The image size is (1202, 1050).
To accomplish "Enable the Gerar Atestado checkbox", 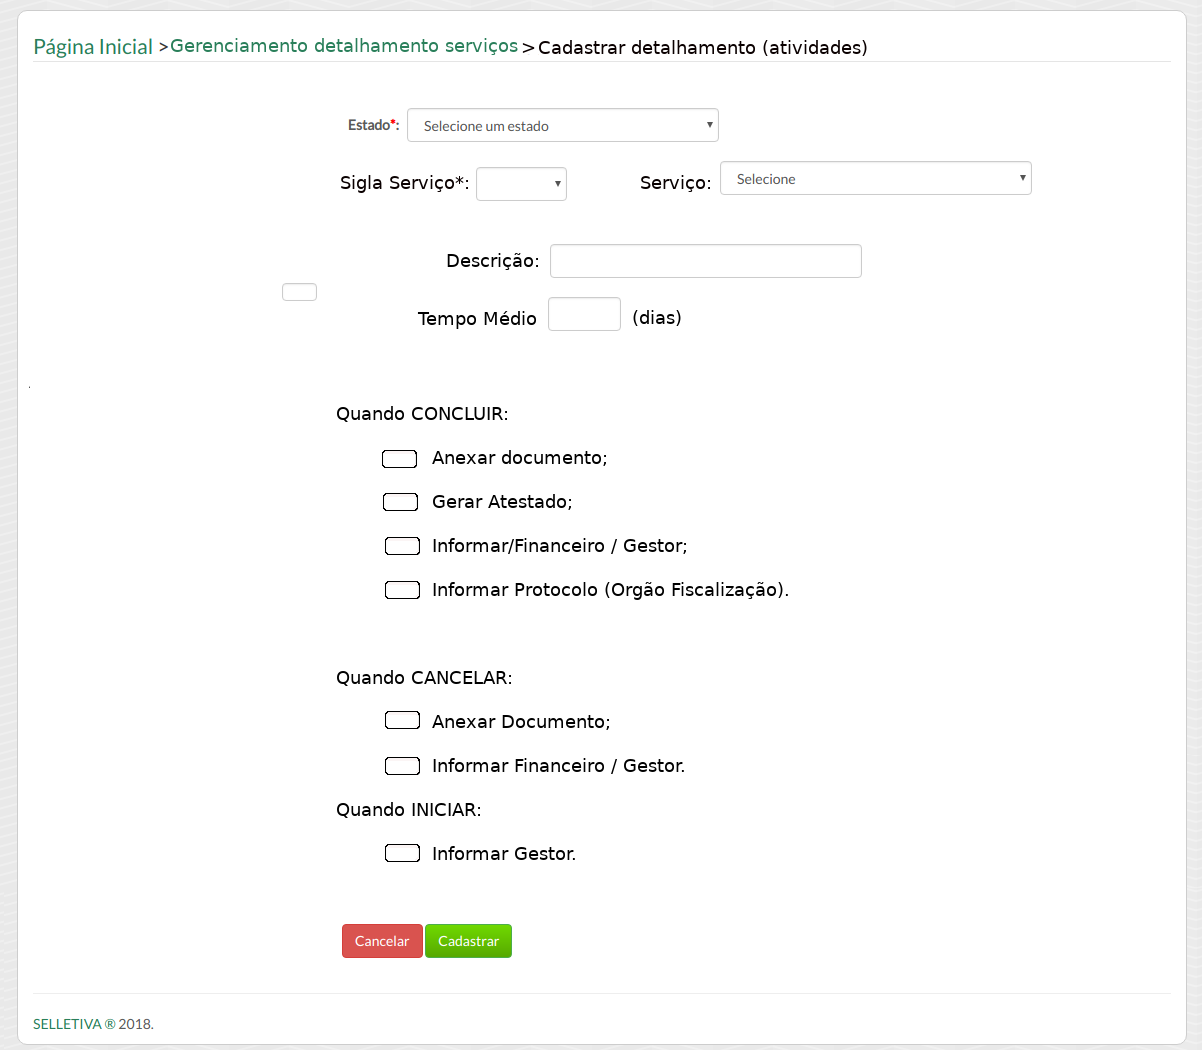I will [x=400, y=502].
